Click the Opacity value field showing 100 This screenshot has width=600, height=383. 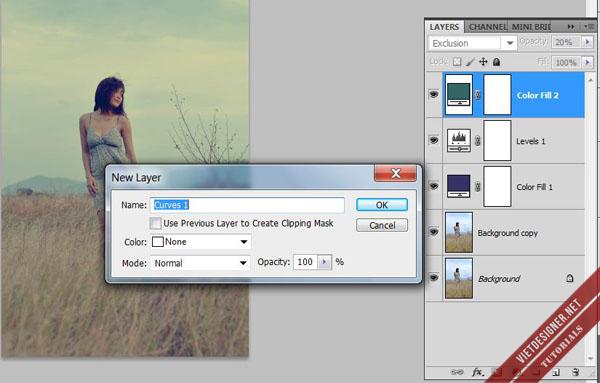coord(305,262)
